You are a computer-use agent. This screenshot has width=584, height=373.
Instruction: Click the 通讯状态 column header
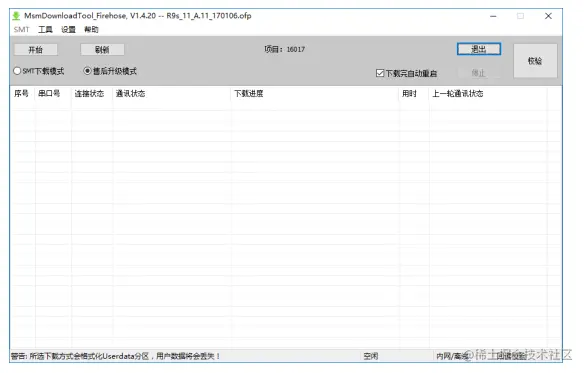tap(172, 94)
